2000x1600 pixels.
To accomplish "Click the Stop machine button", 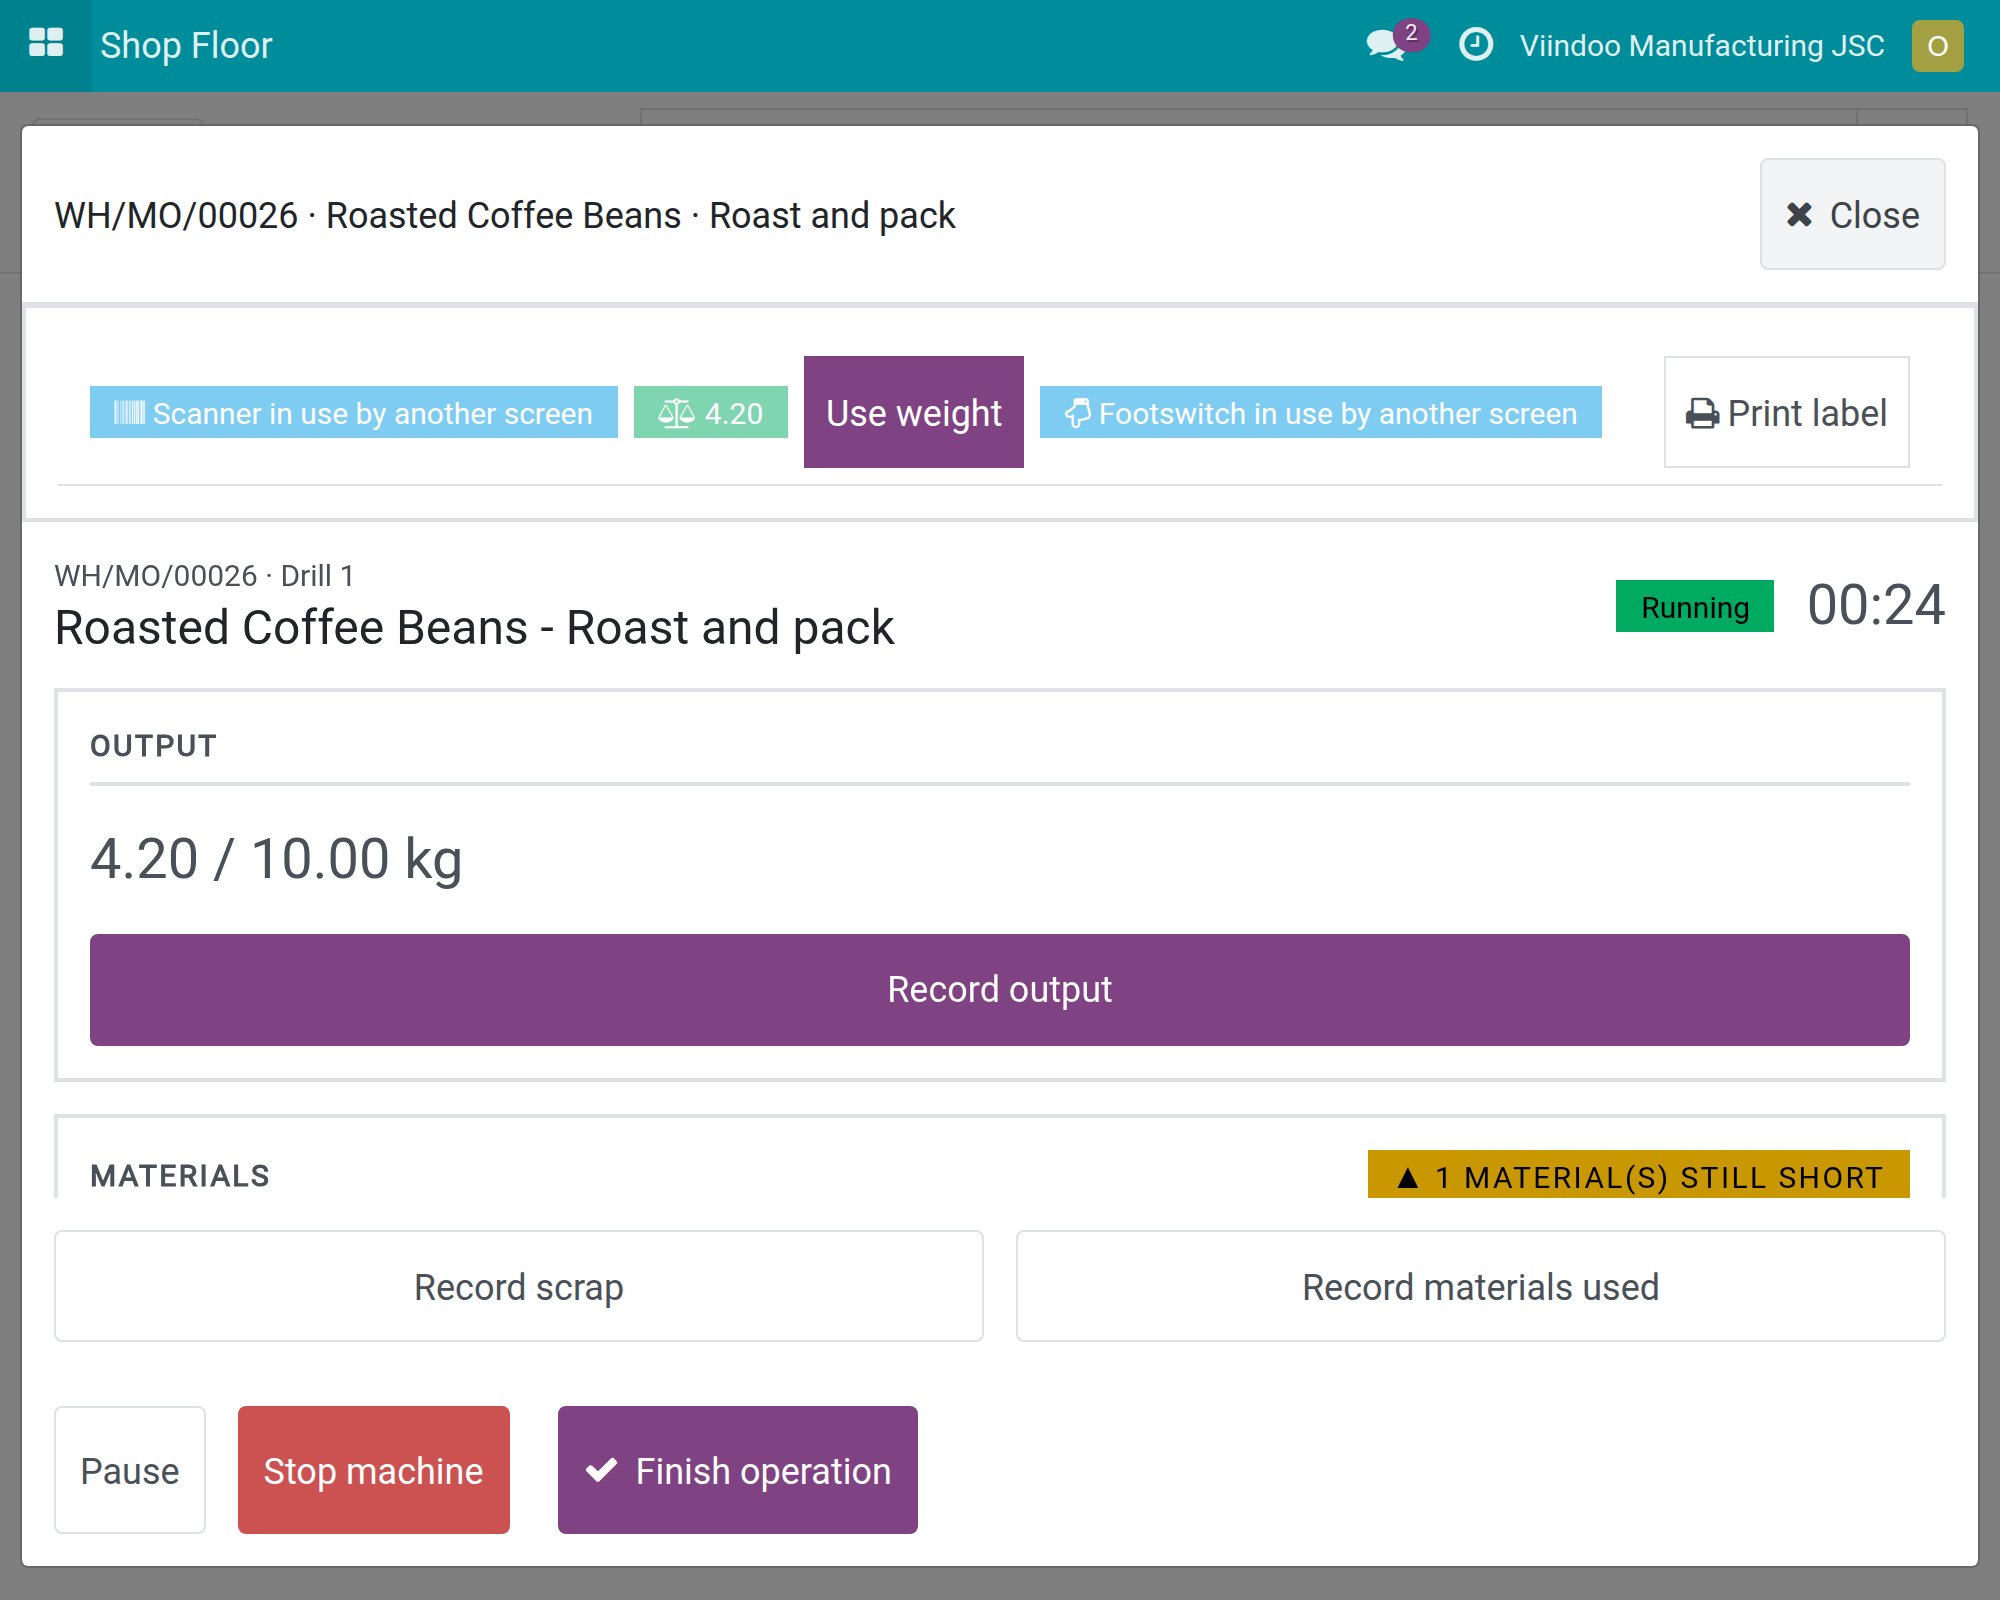I will (x=374, y=1470).
